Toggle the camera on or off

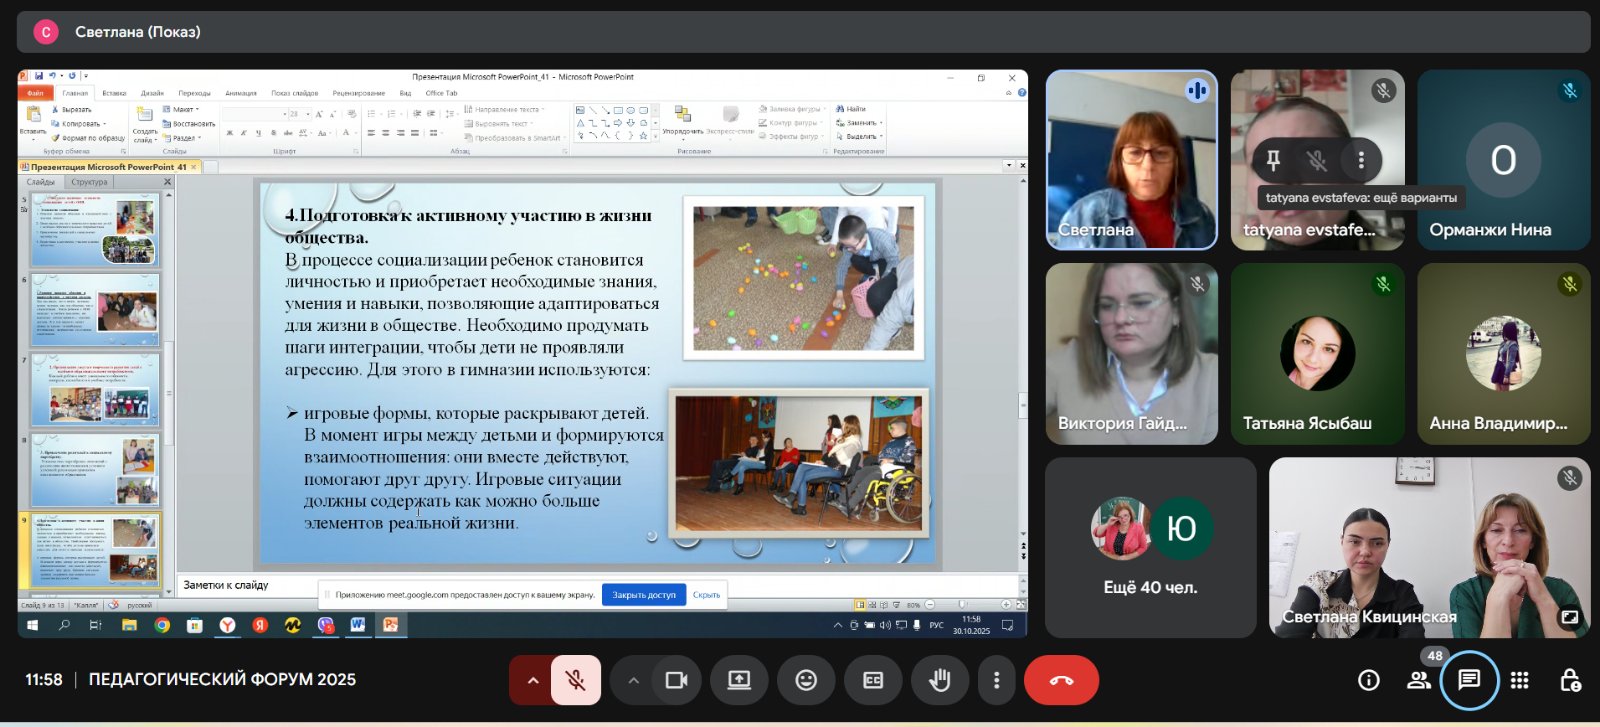point(676,680)
